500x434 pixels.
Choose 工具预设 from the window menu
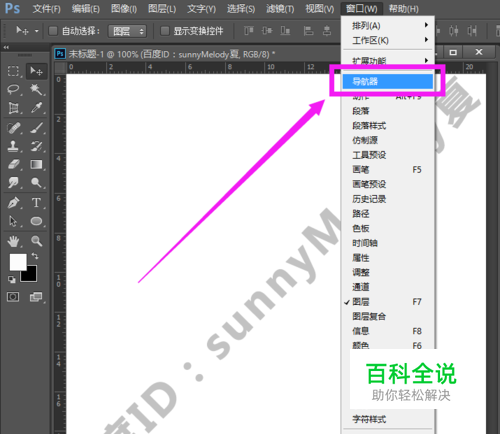[388, 155]
